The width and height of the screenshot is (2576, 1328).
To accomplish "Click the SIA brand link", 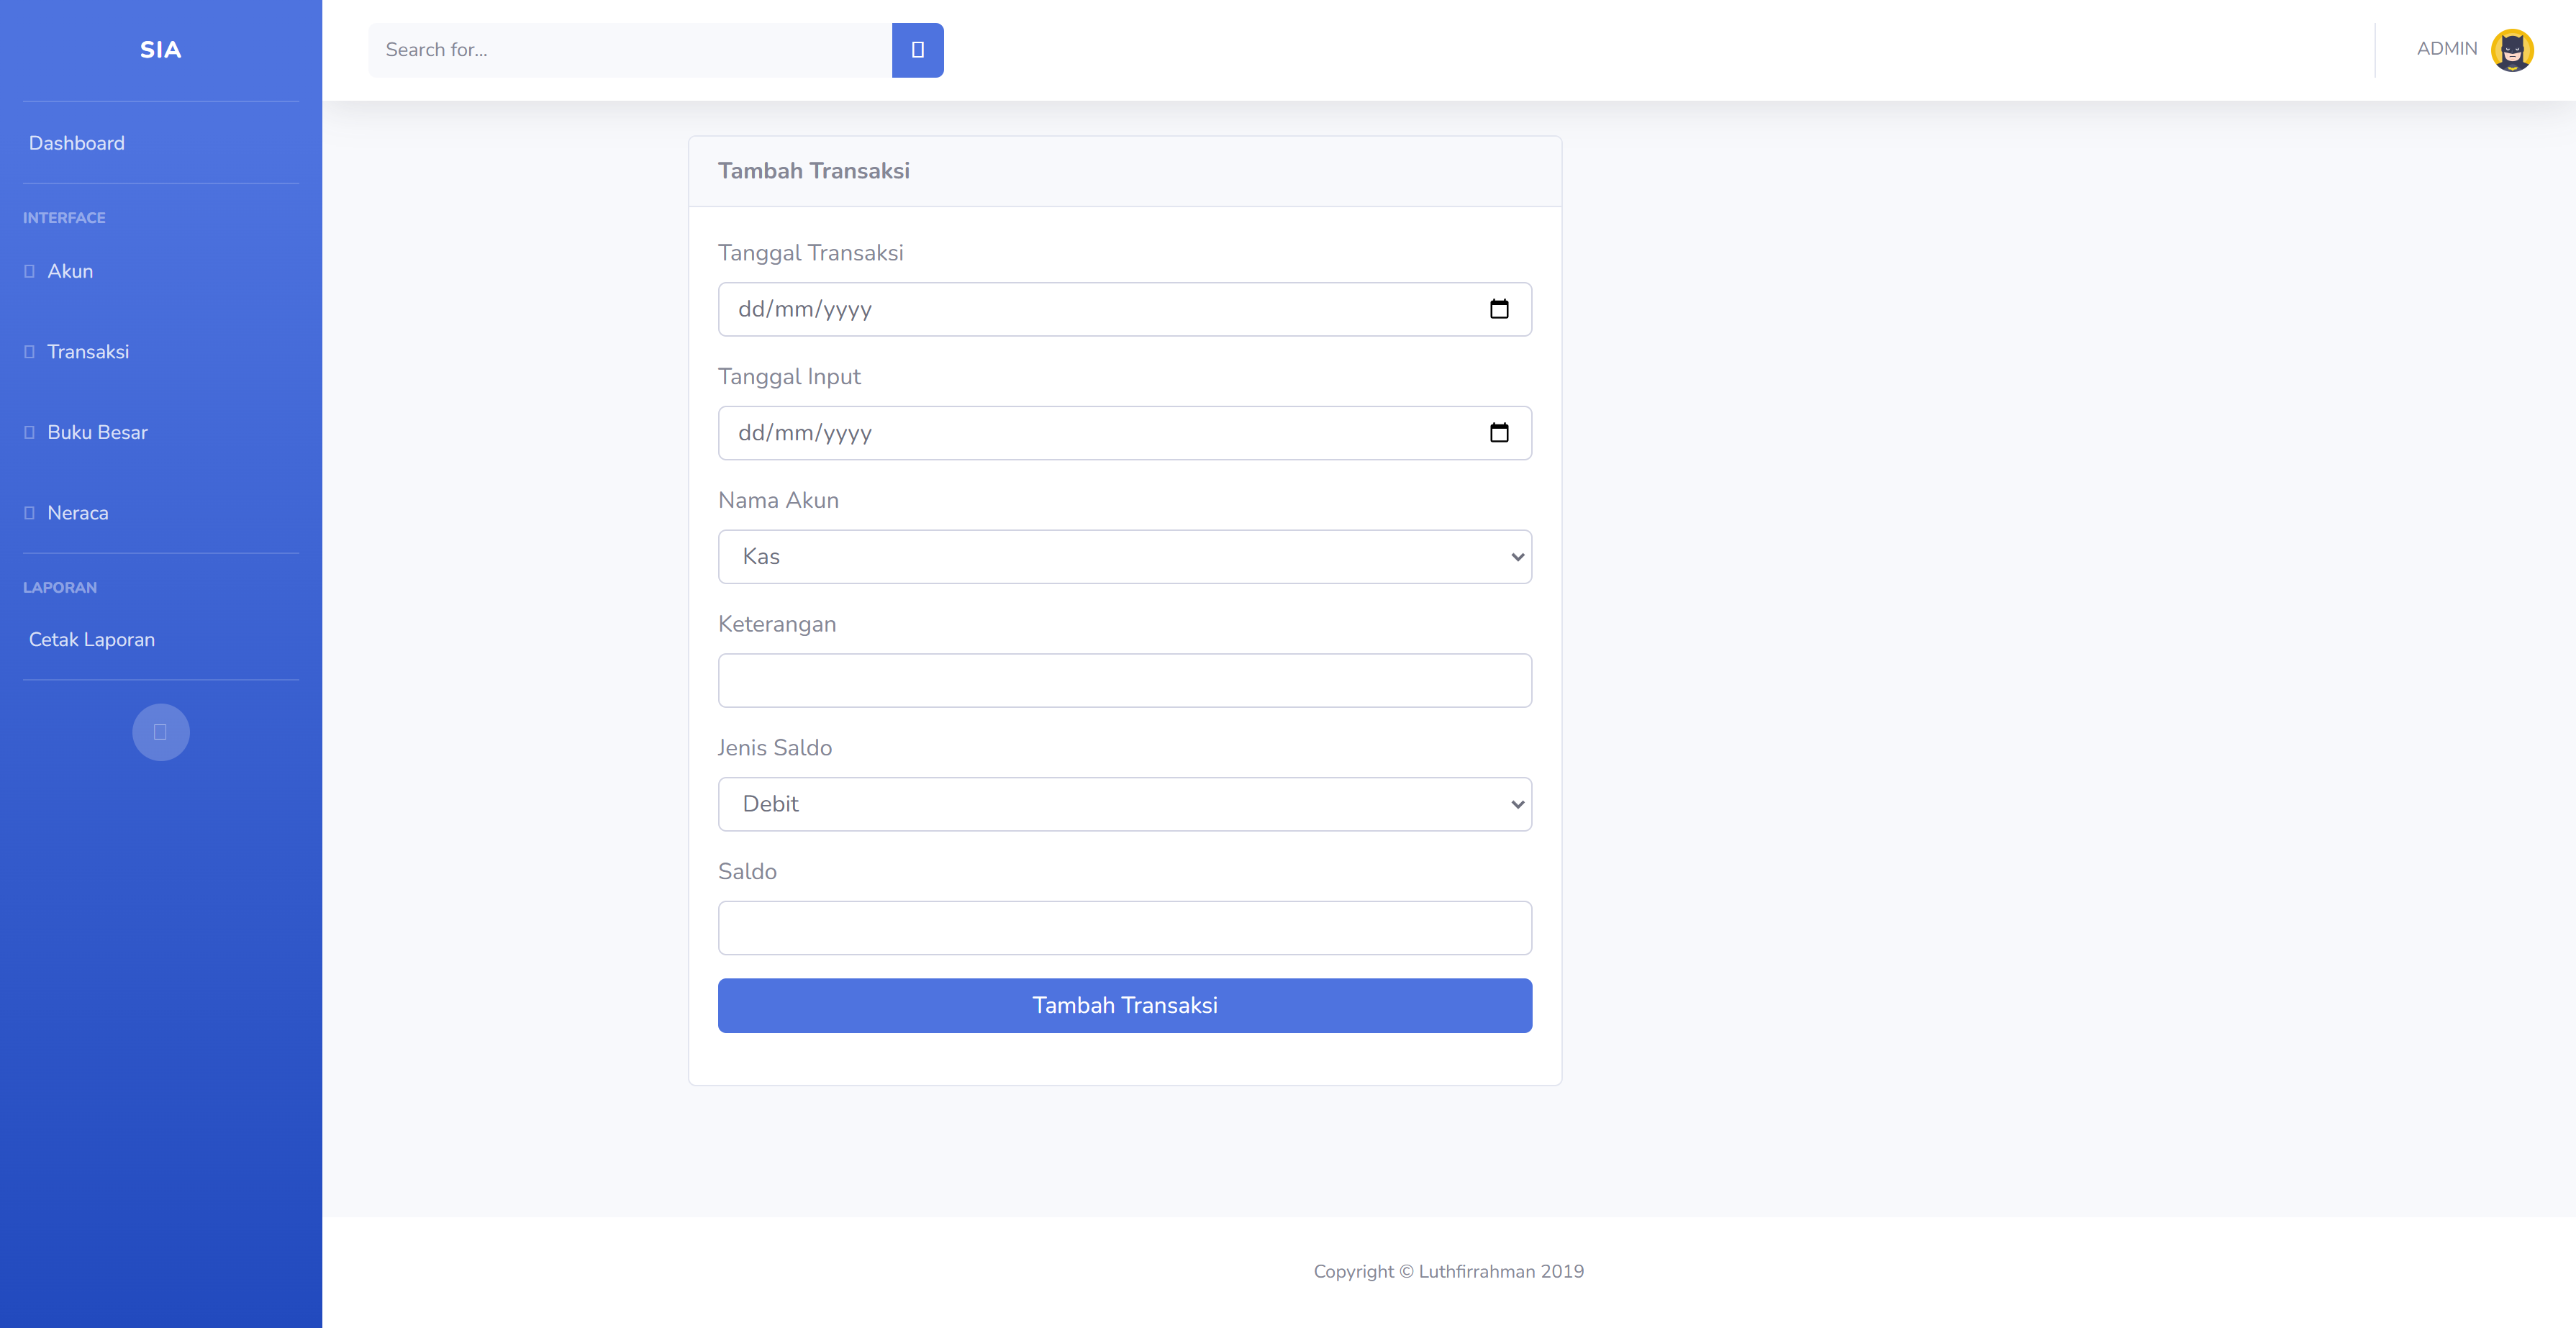I will point(160,50).
